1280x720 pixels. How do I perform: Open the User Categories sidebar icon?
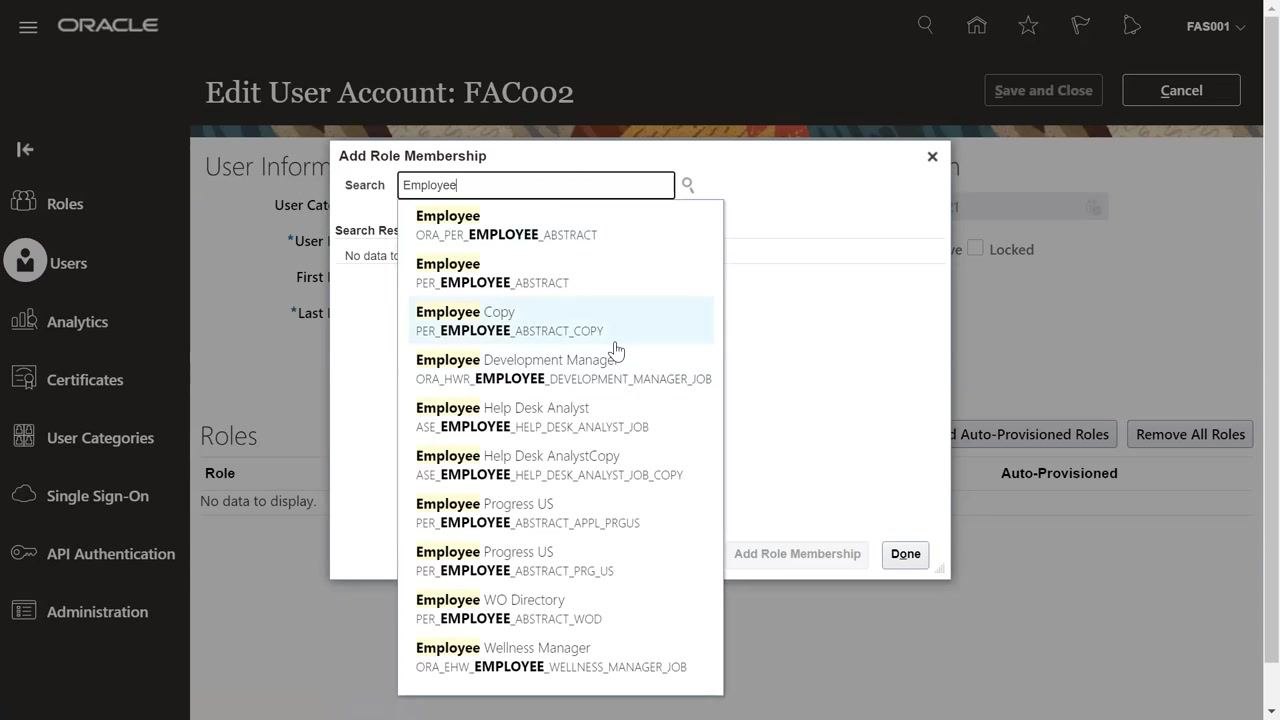24,436
